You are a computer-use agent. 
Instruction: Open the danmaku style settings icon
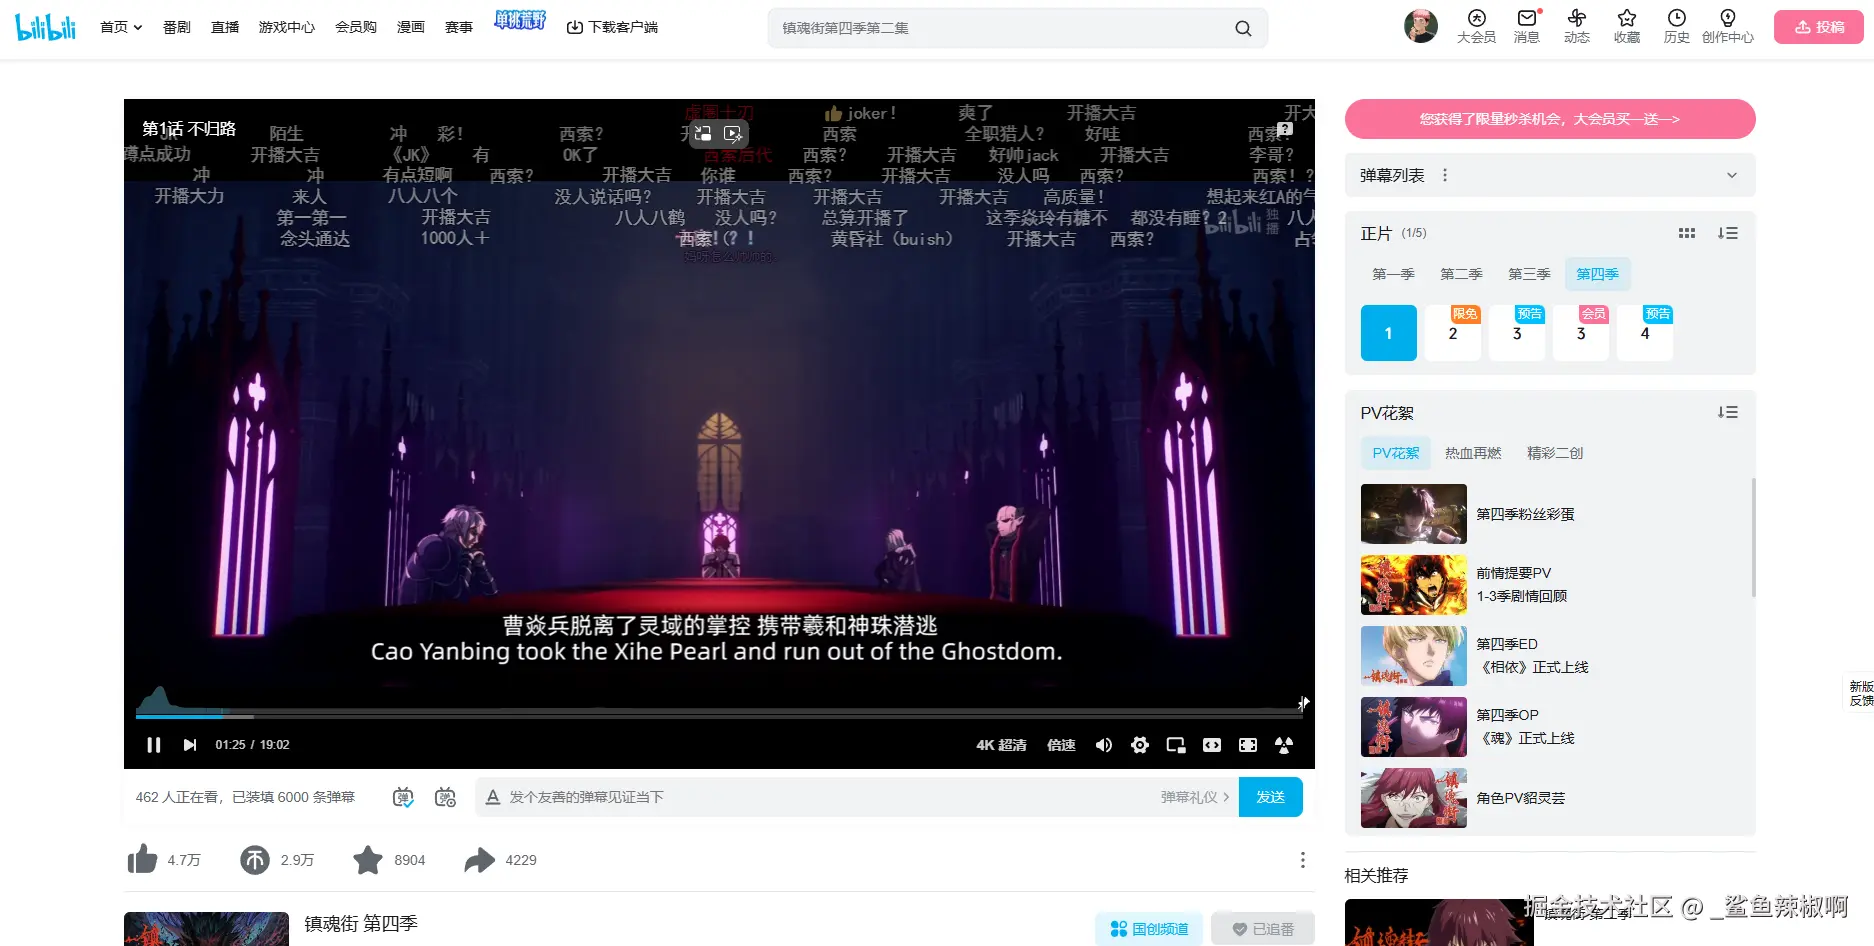point(445,796)
